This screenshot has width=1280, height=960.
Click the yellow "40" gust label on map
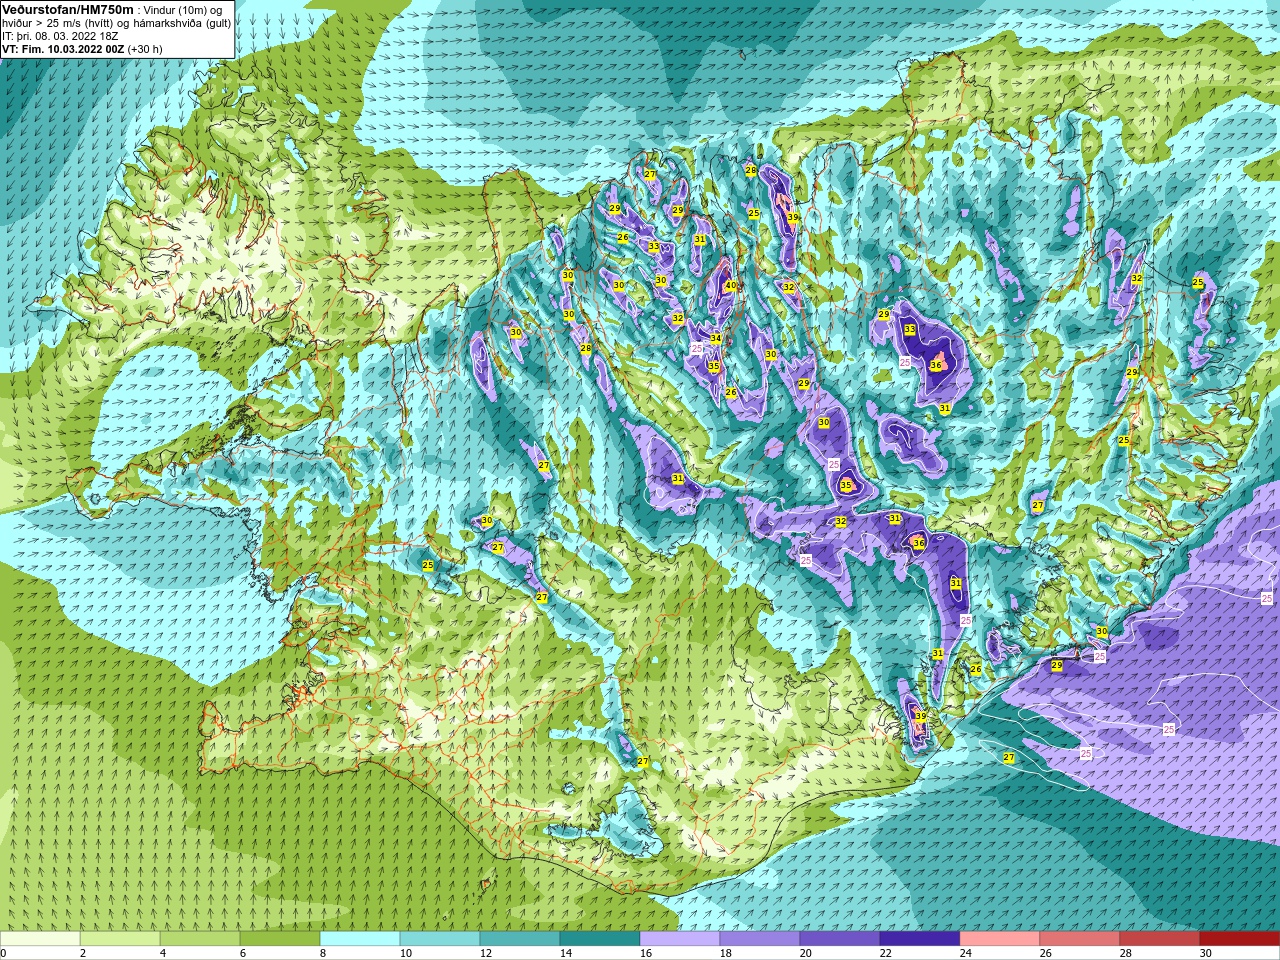coord(731,285)
